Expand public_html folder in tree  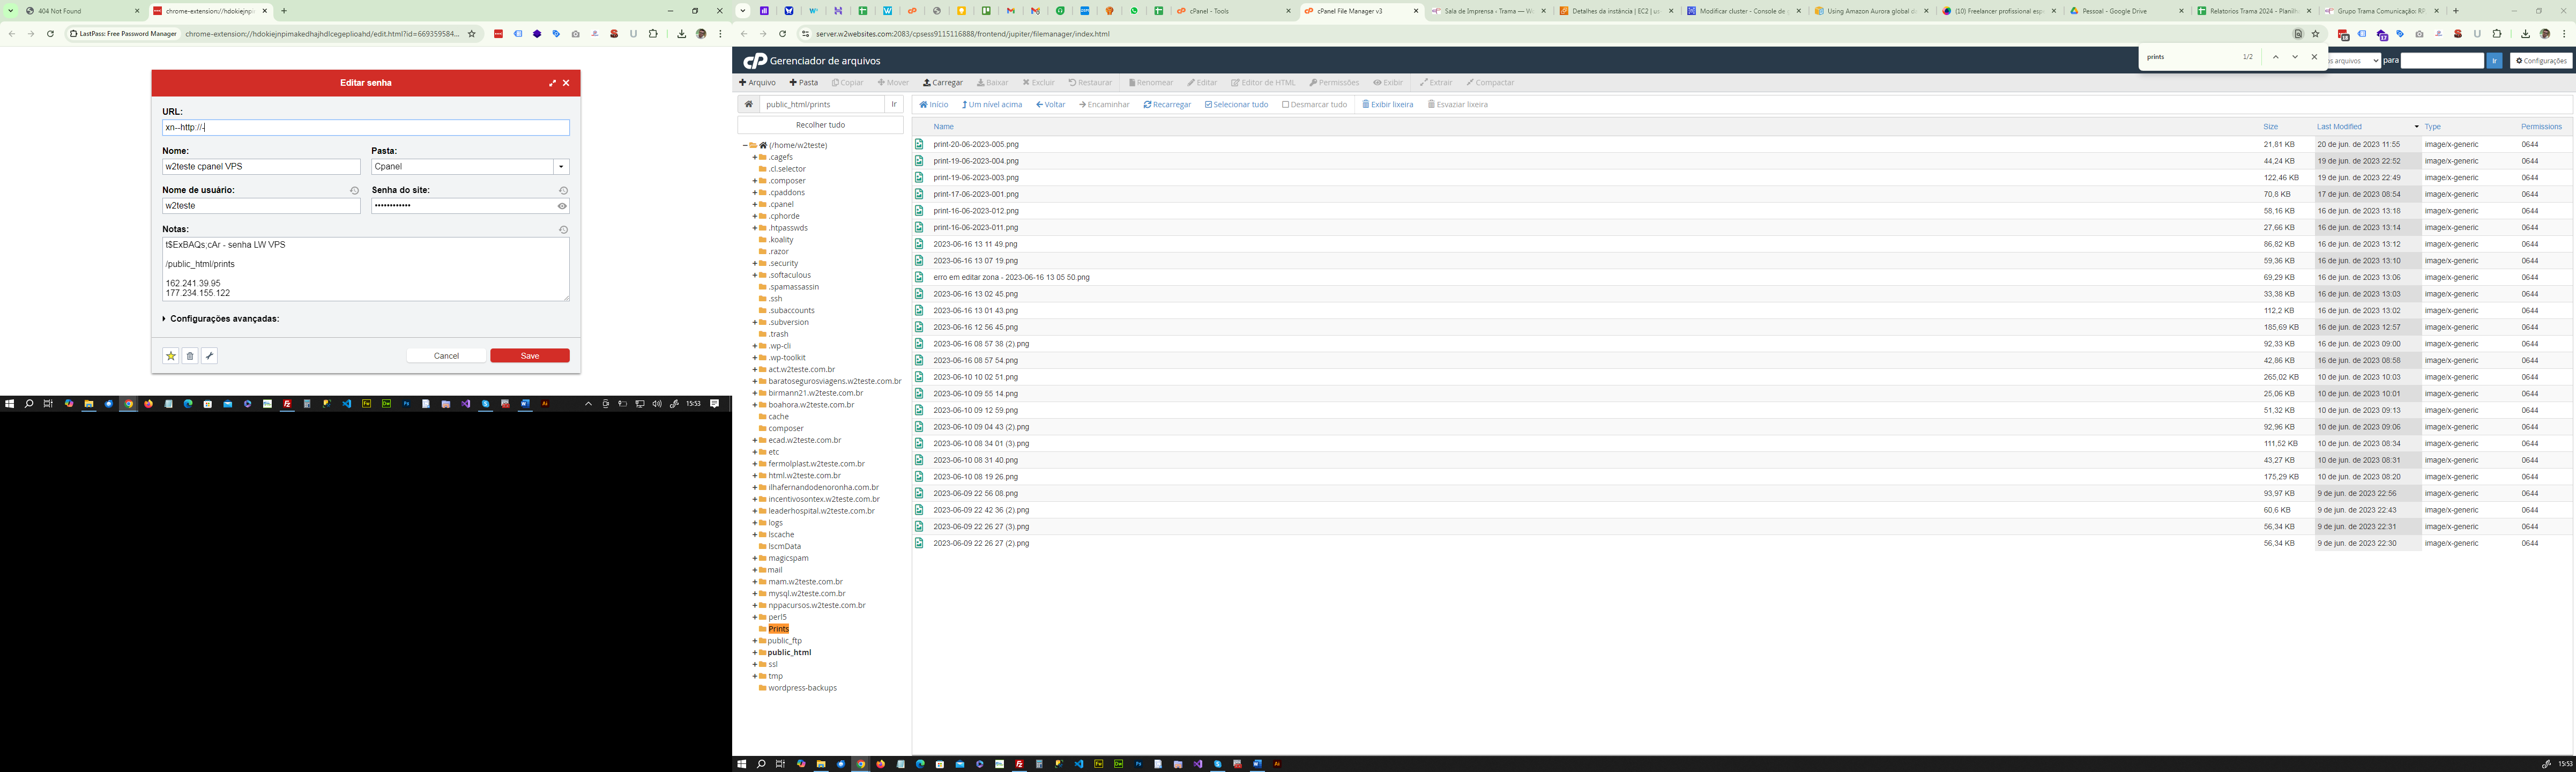[x=755, y=653]
